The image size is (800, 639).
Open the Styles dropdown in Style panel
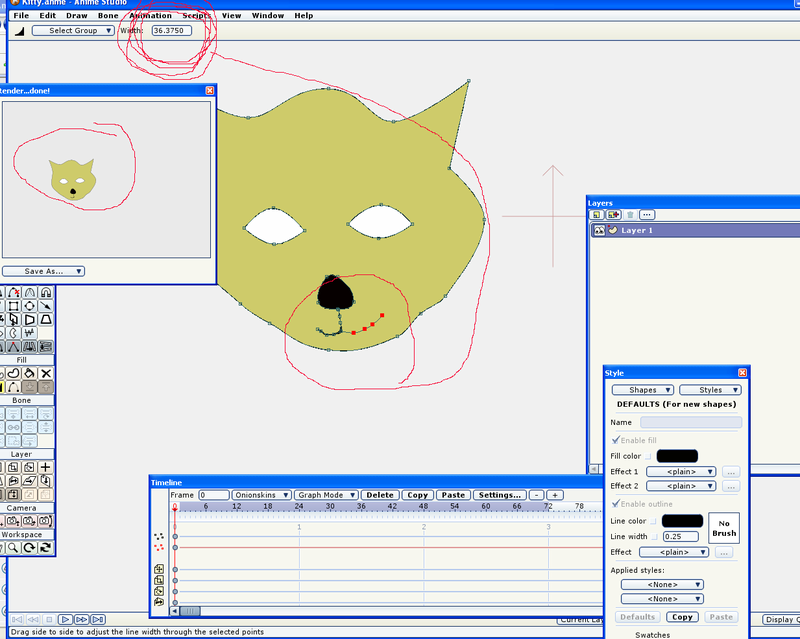[710, 390]
